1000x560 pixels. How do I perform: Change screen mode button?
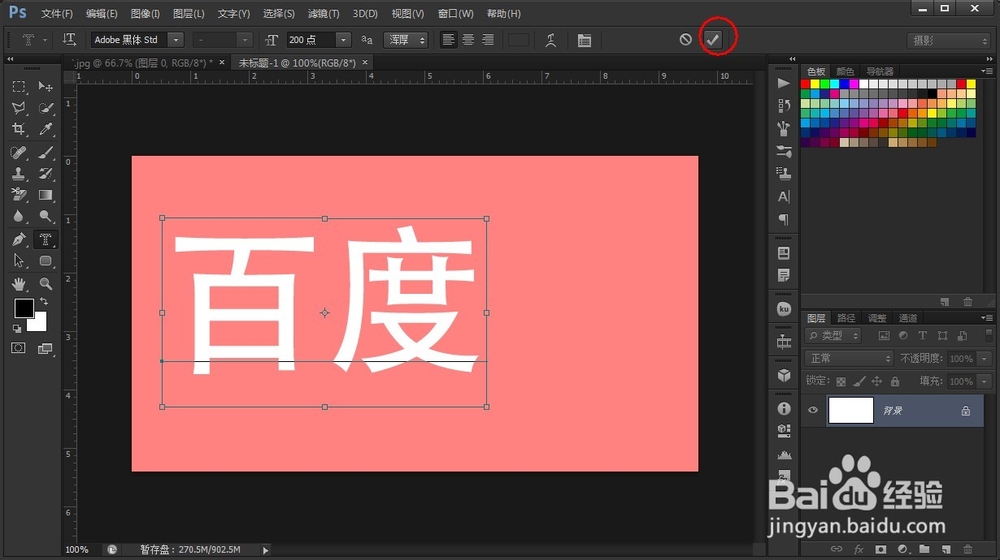(x=45, y=348)
